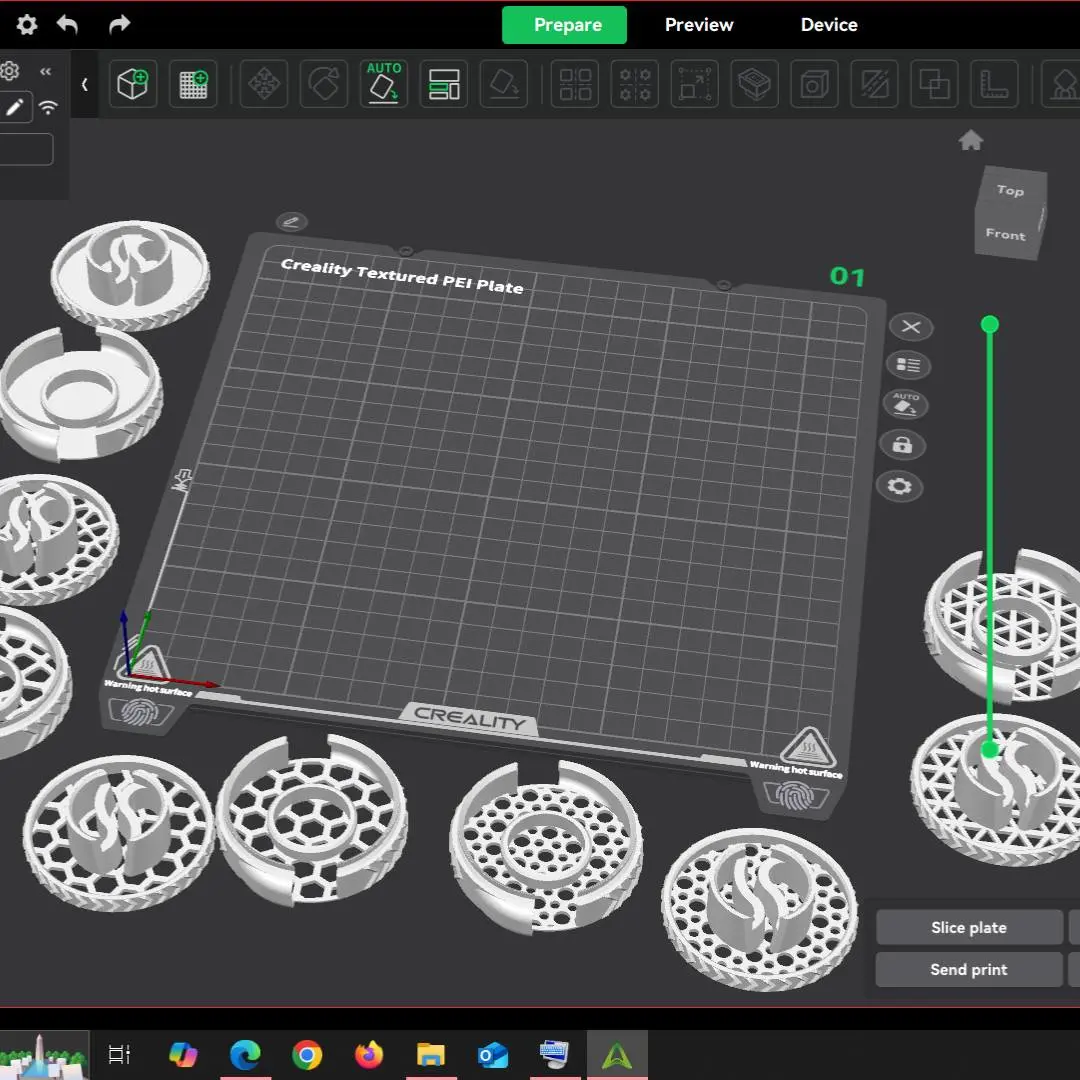
Task: Add a new plate with grid icon
Action: 193,84
